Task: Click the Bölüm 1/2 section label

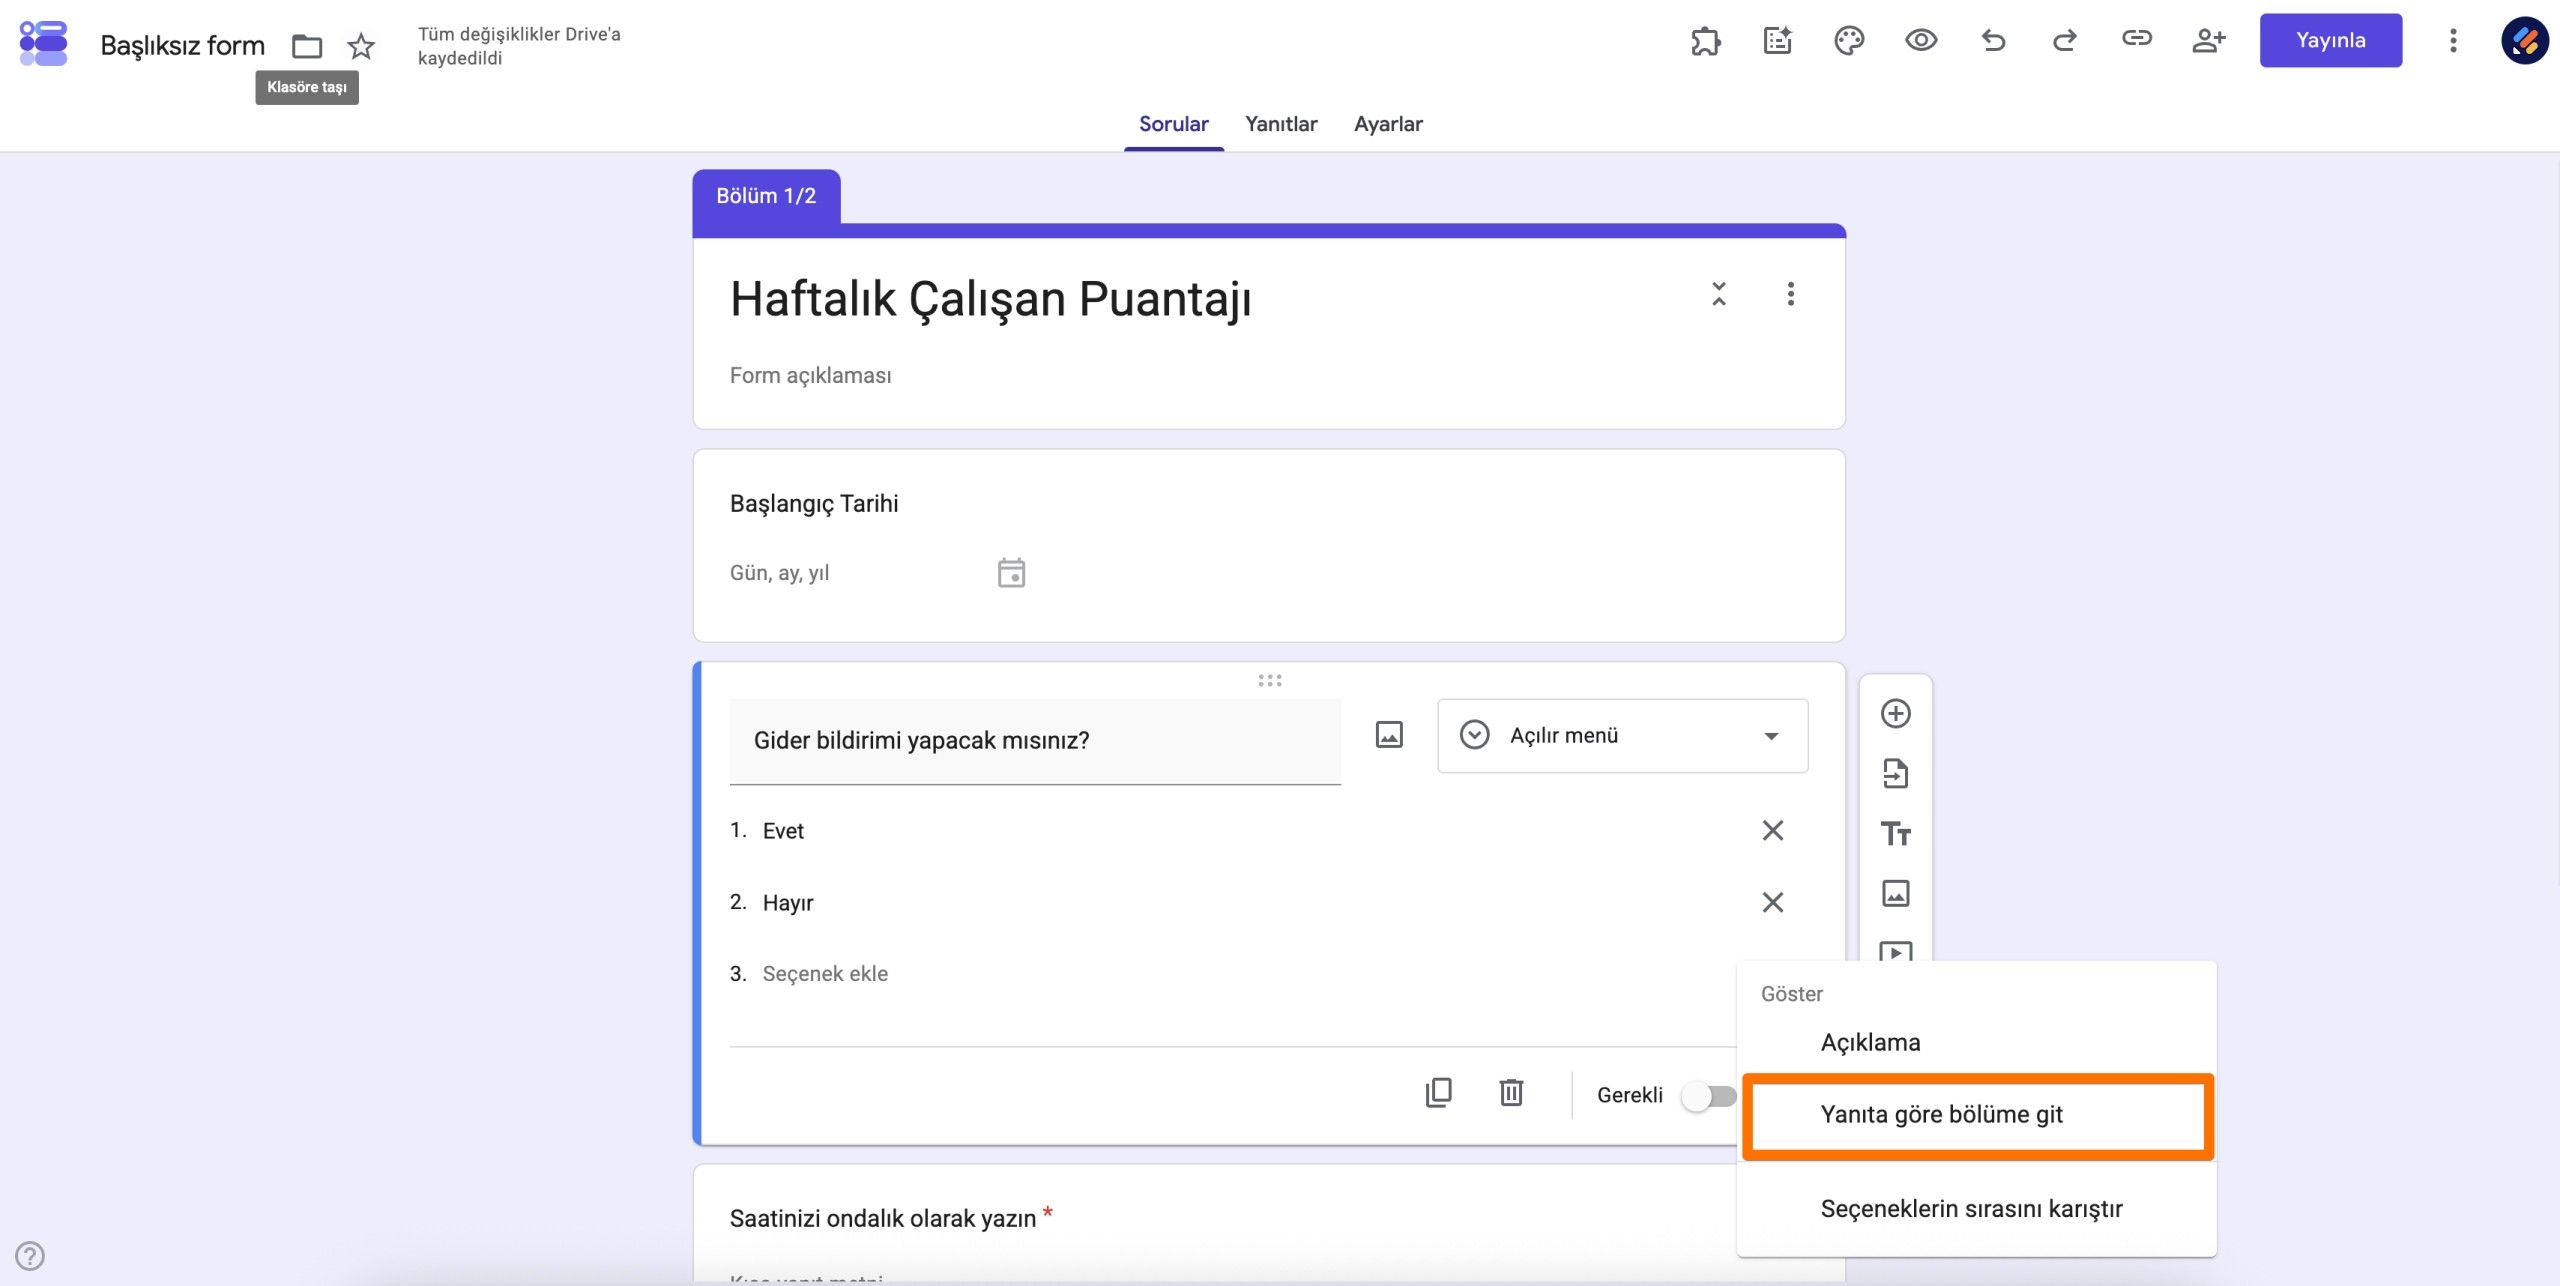Action: [766, 196]
